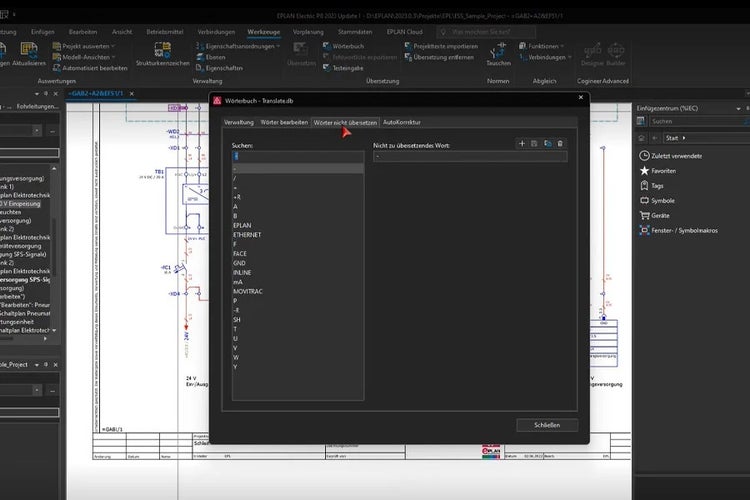Open the Funktionen dropdown in ribbon
Viewport: 750px width, 500px height.
click(542, 46)
